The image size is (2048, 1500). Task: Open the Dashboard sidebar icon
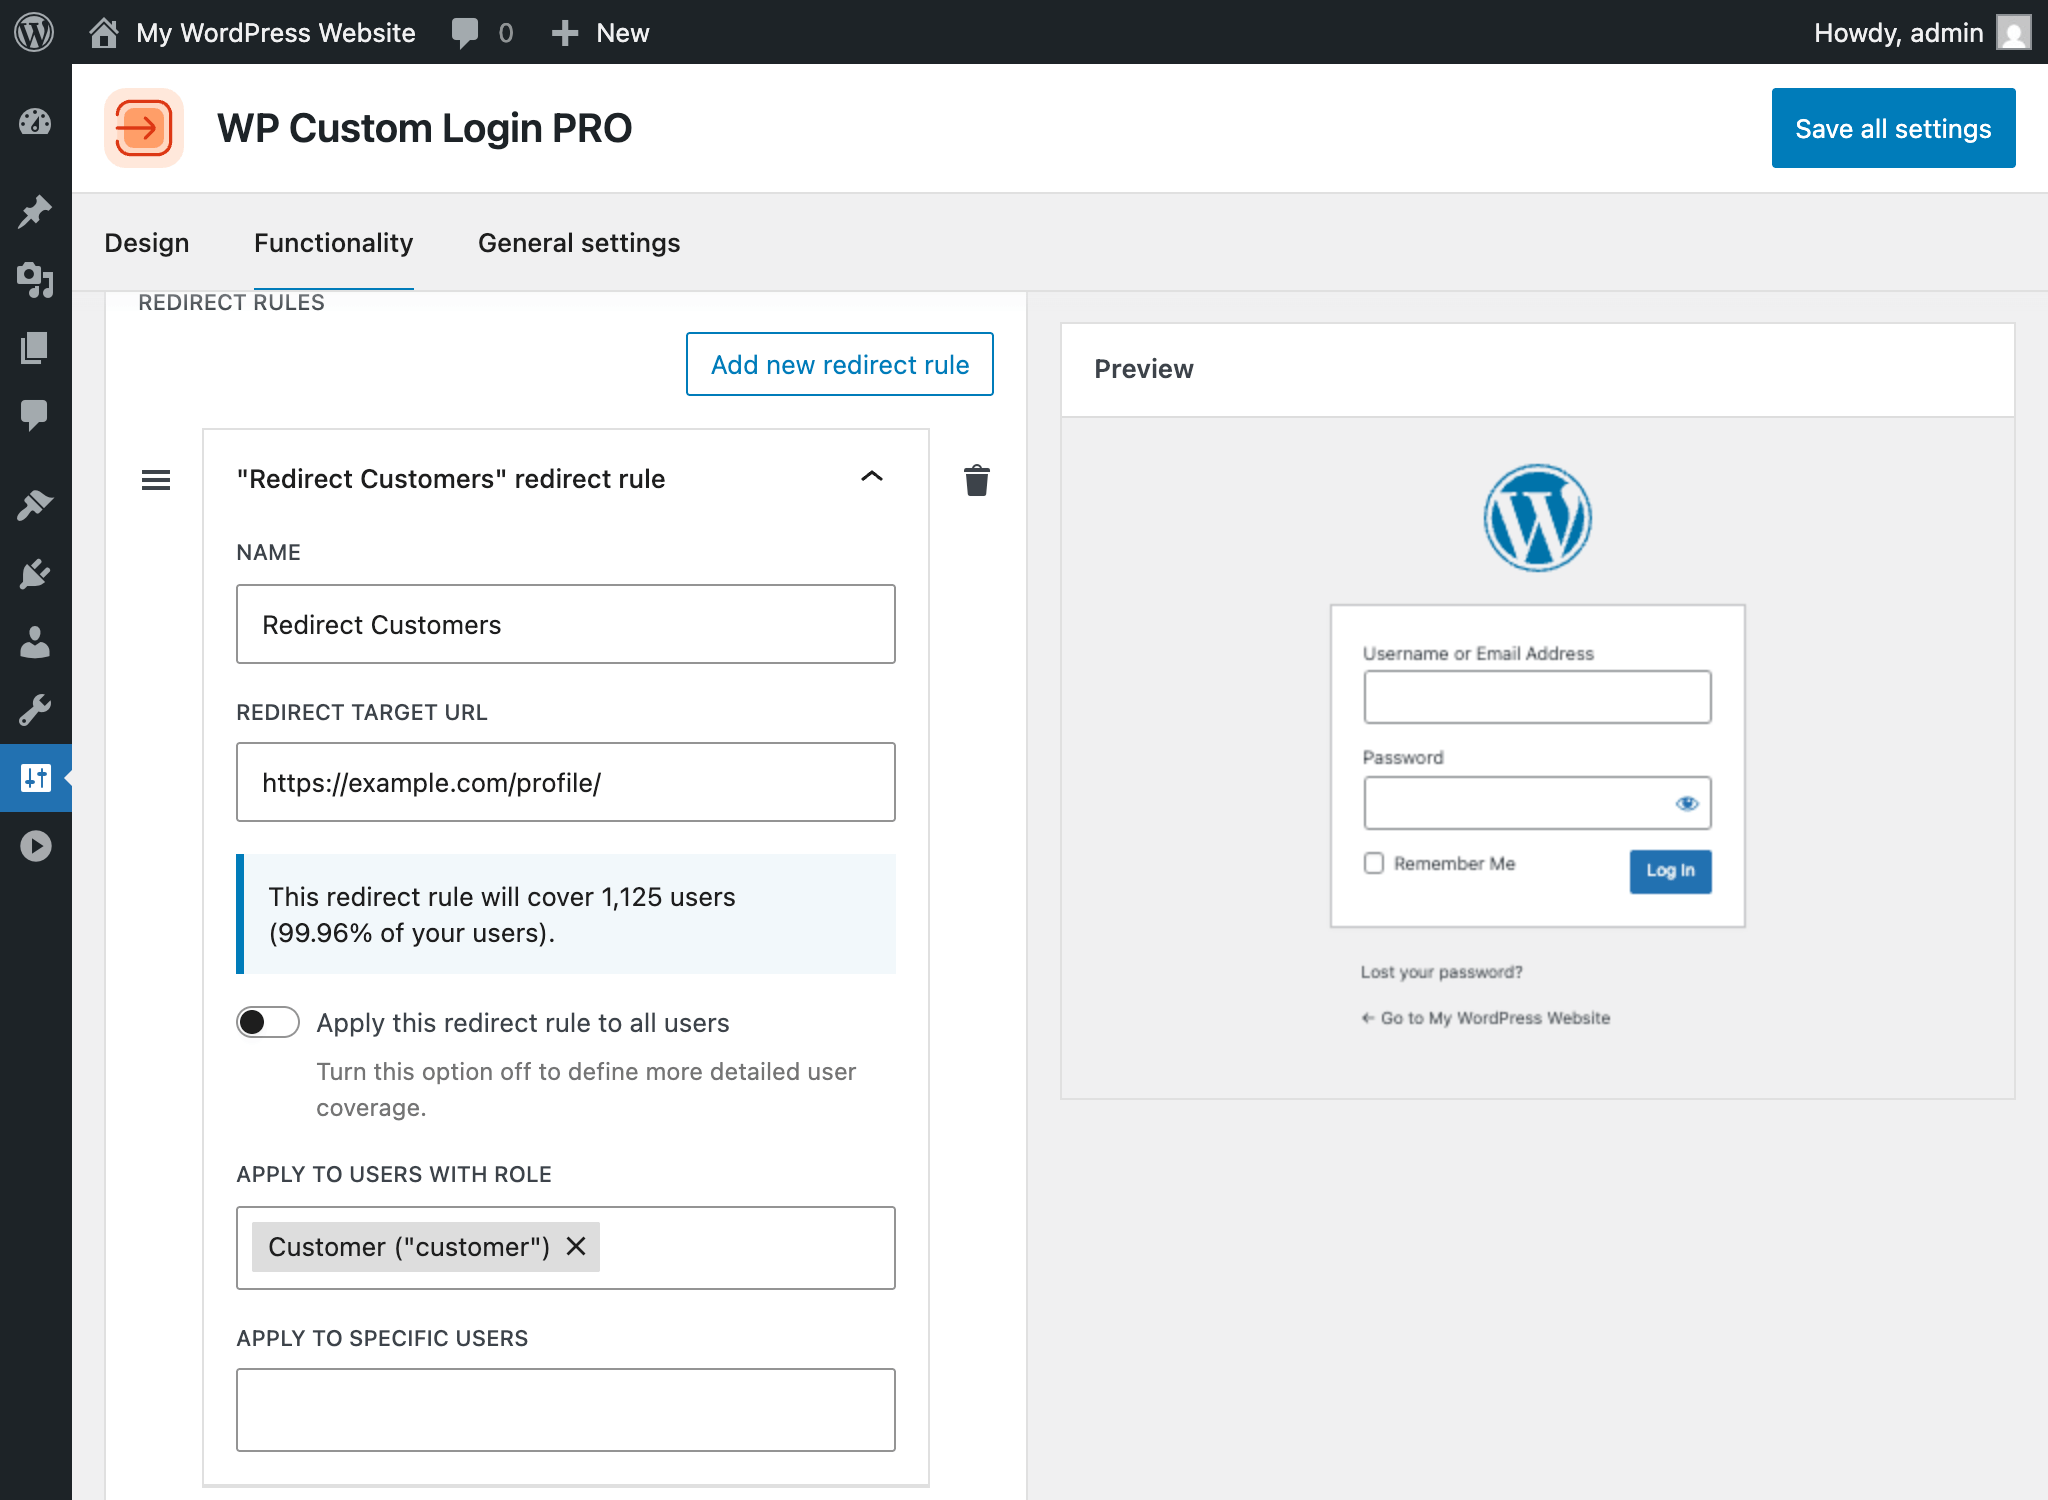[x=35, y=122]
